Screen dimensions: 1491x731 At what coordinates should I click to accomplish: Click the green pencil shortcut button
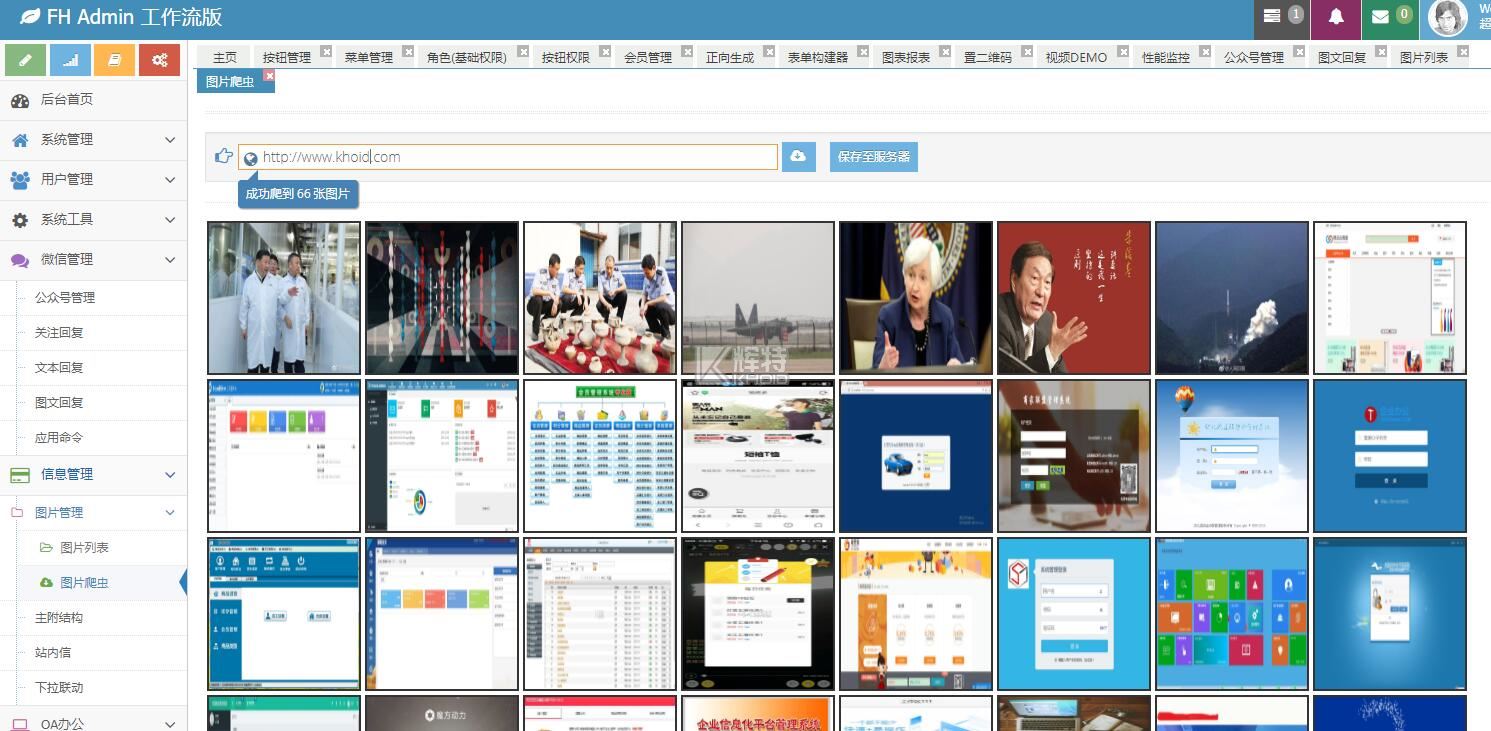pyautogui.click(x=25, y=59)
